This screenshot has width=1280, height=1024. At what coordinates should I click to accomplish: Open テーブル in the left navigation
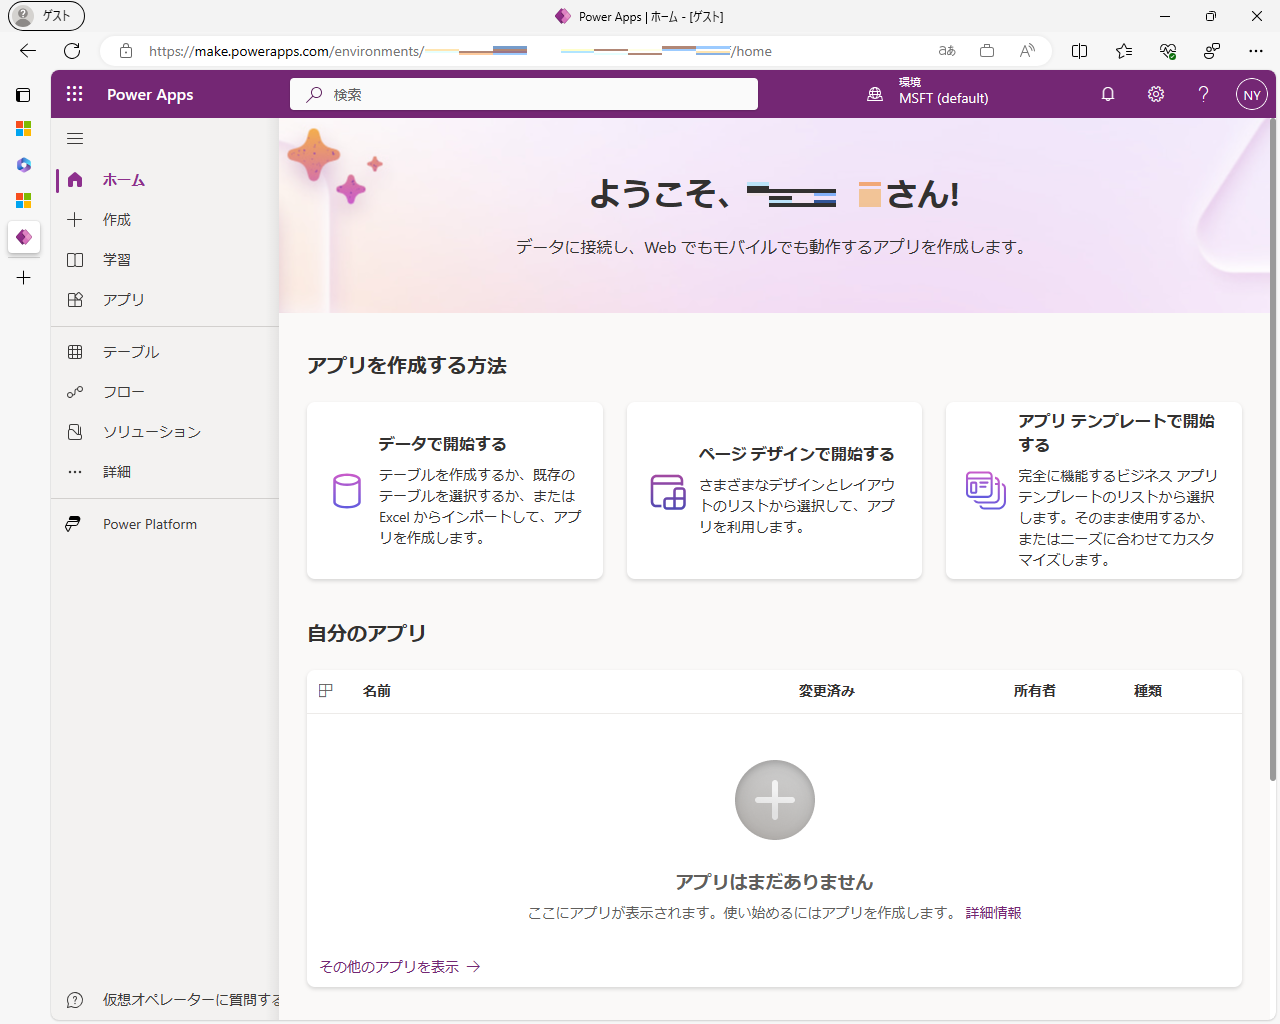[165, 352]
